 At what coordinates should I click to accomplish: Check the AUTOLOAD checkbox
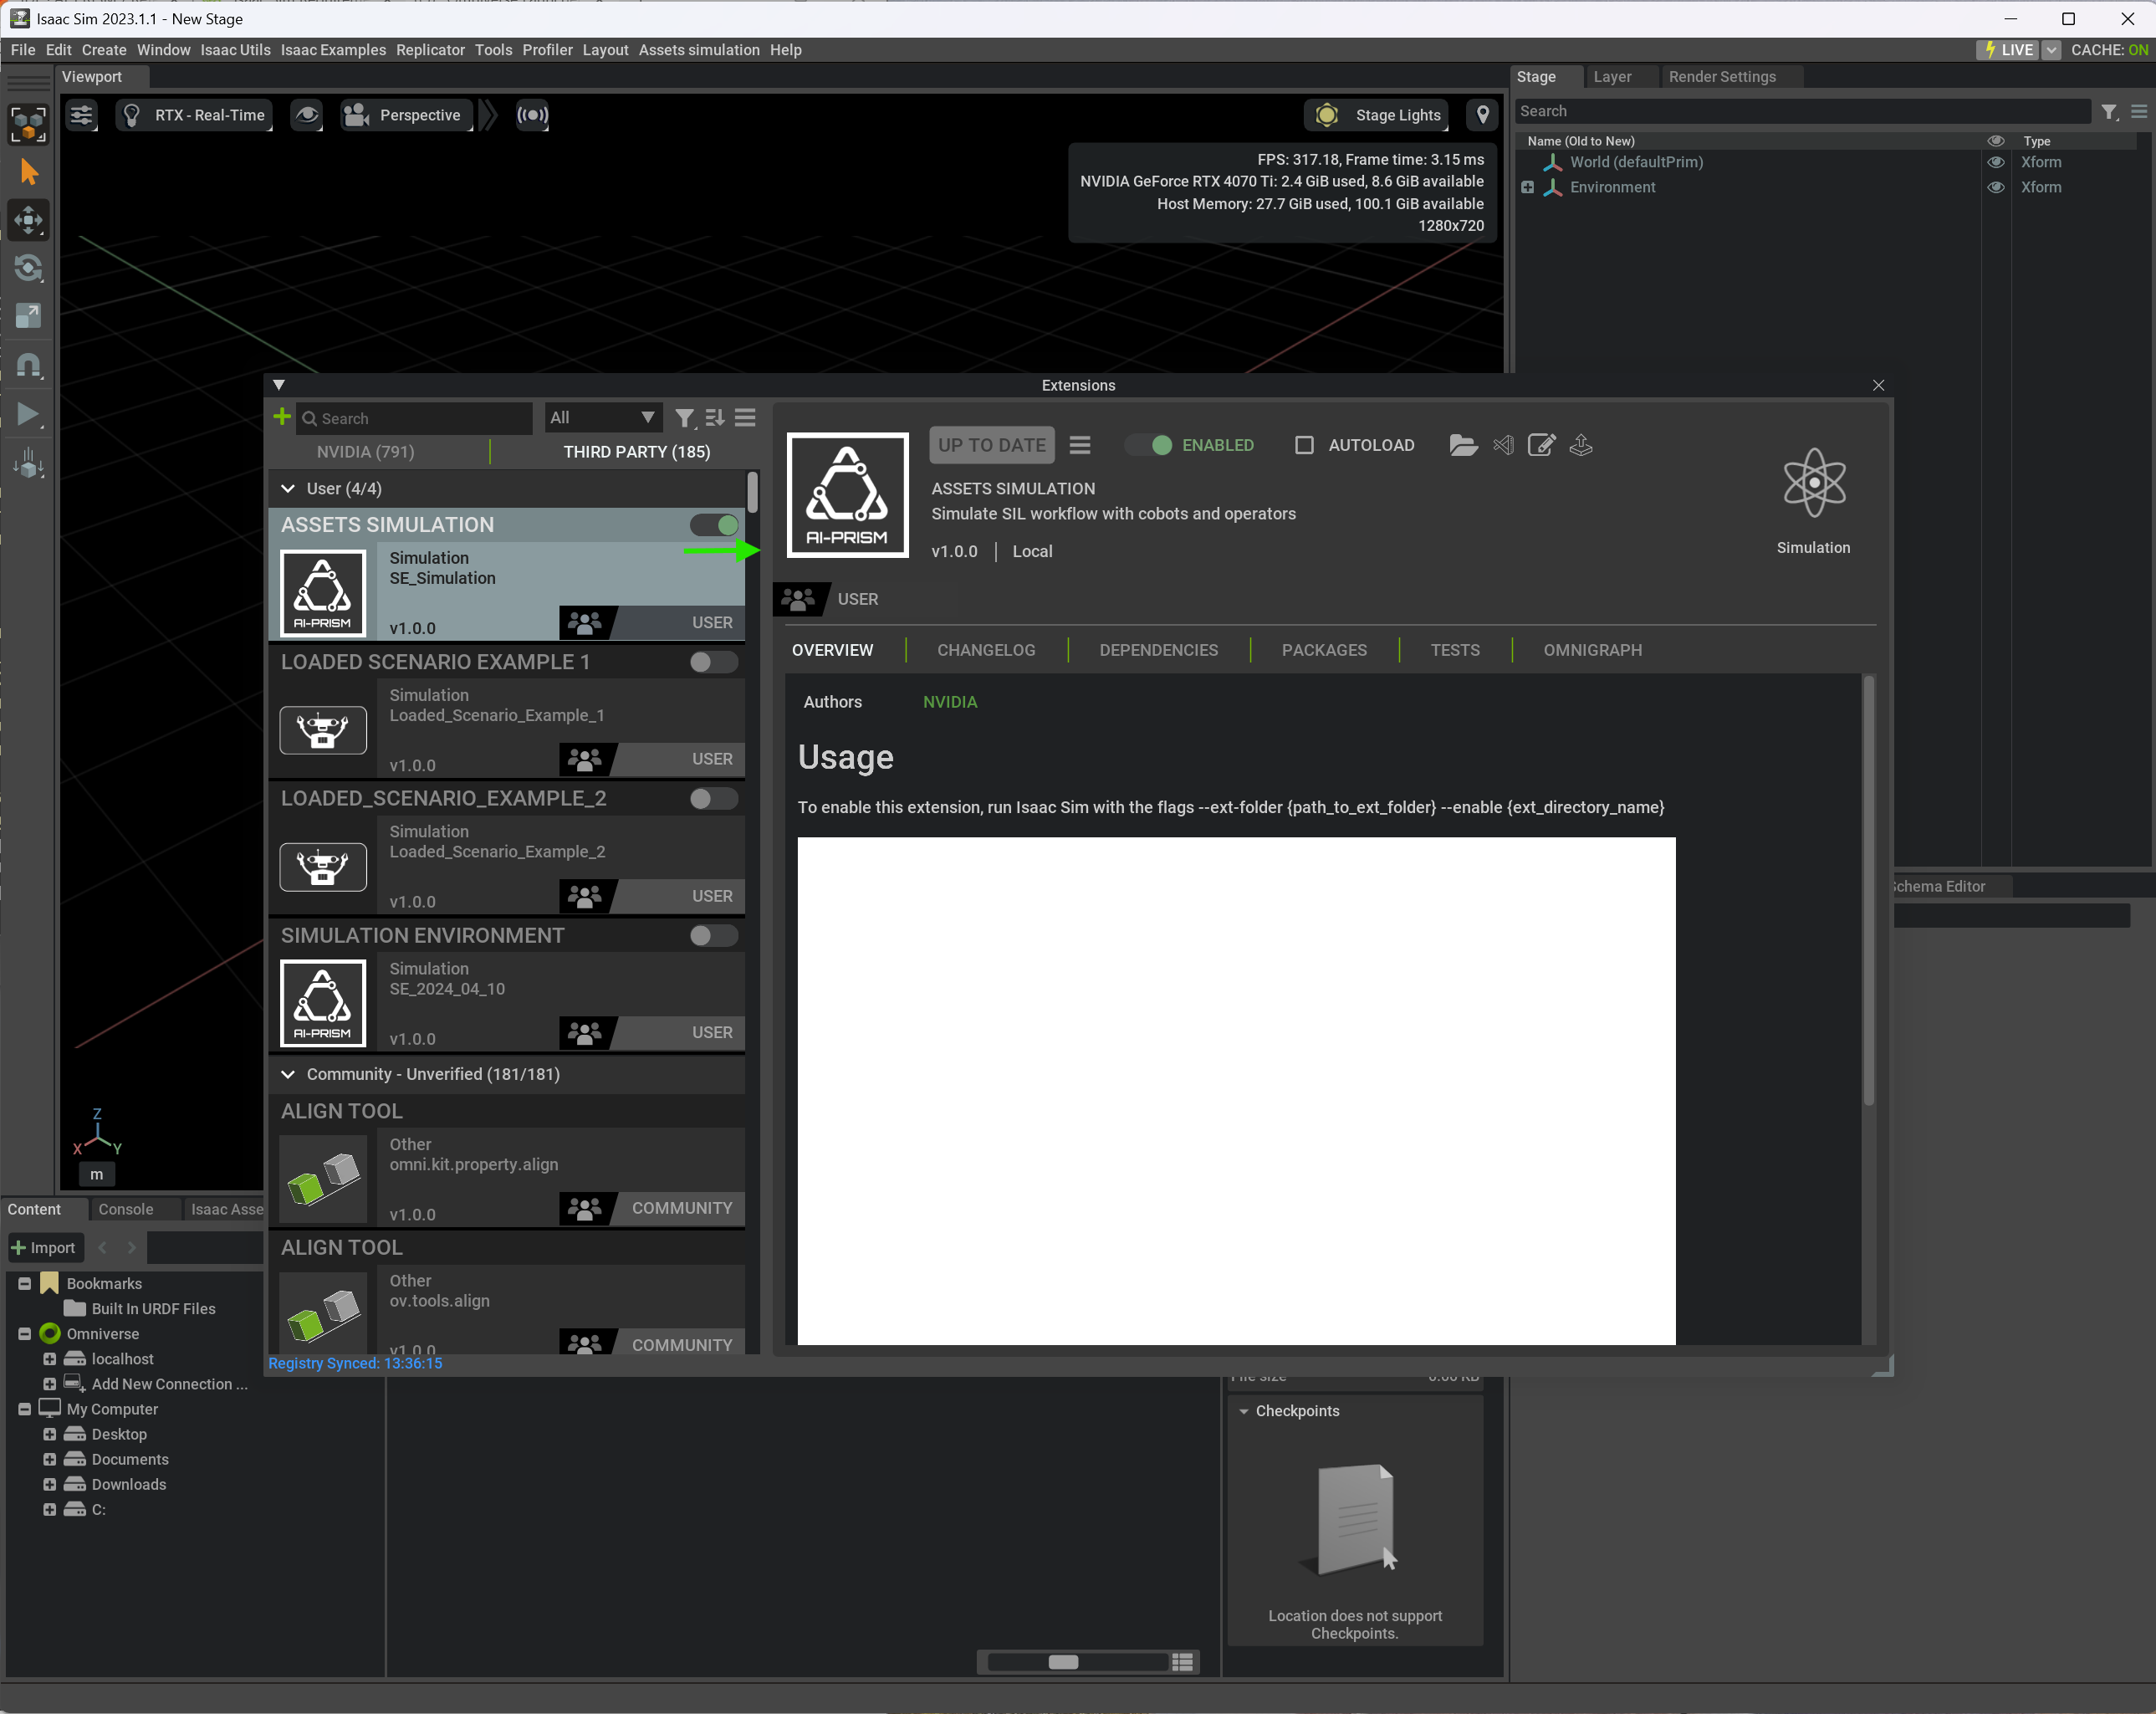click(x=1304, y=445)
